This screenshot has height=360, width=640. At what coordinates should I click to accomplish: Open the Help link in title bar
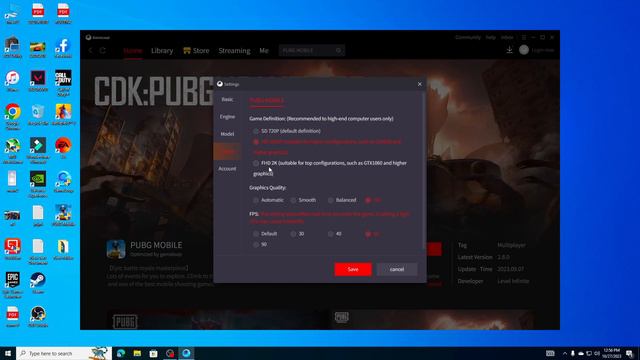click(490, 37)
